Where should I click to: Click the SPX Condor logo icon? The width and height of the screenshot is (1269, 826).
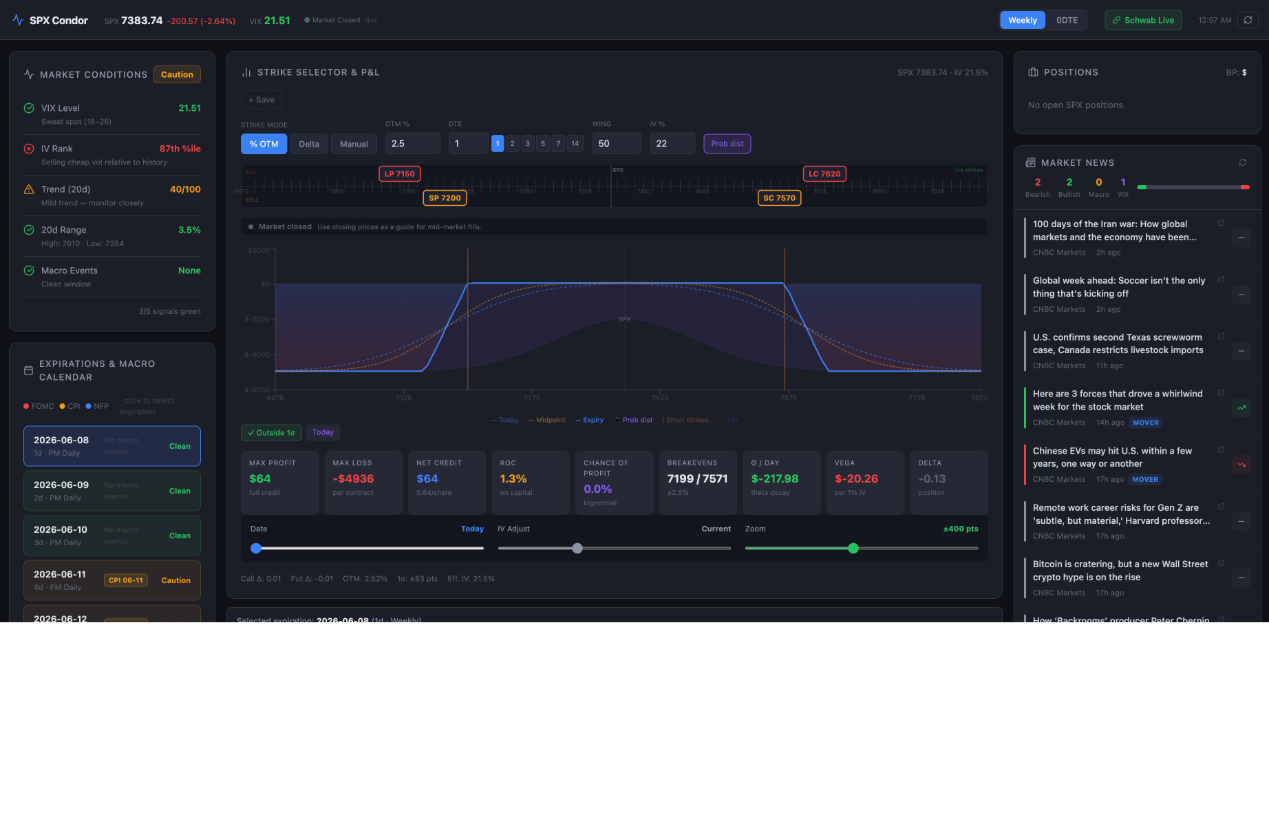[17, 20]
